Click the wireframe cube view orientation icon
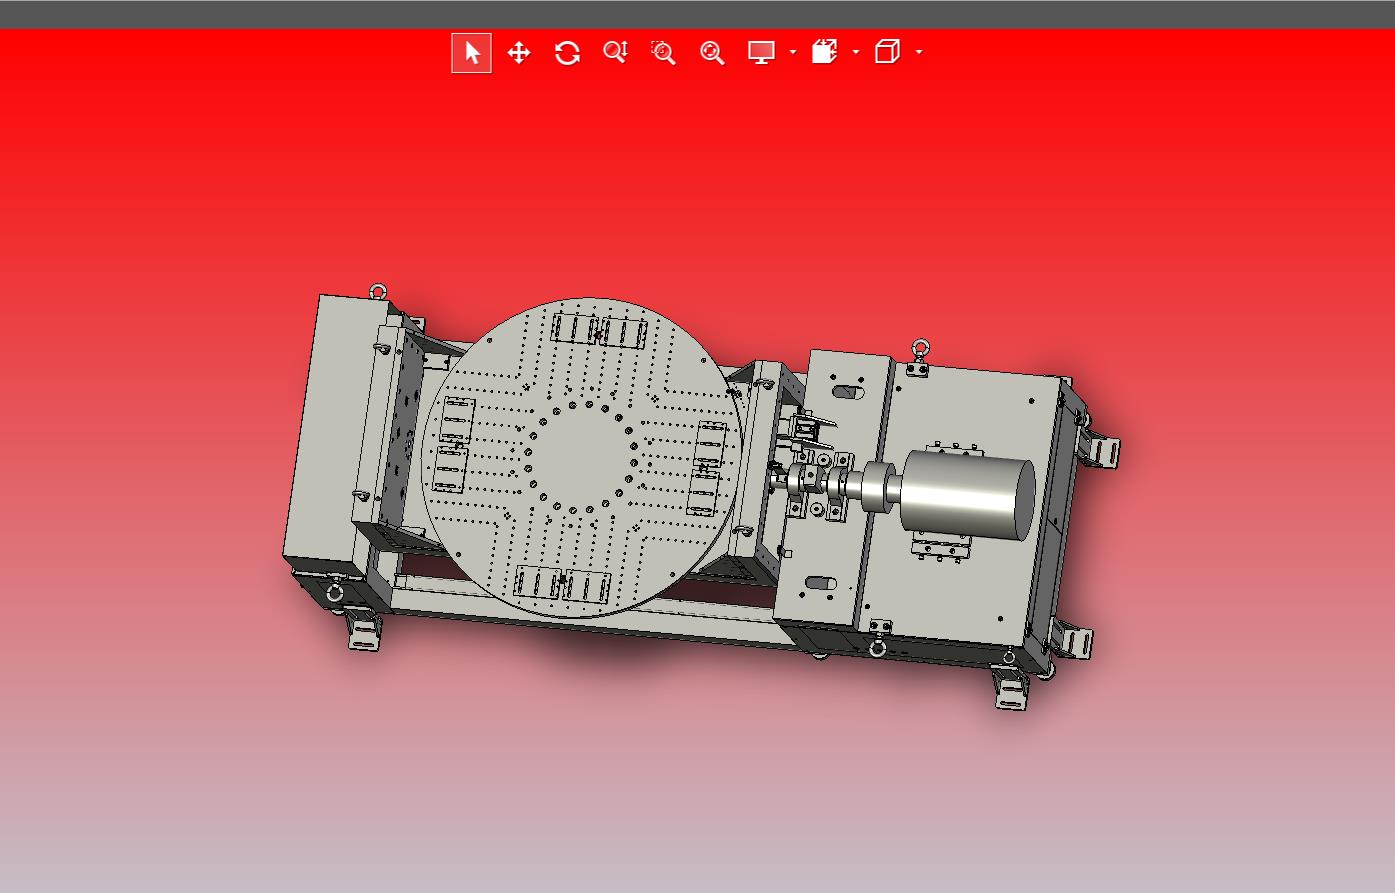 point(887,52)
